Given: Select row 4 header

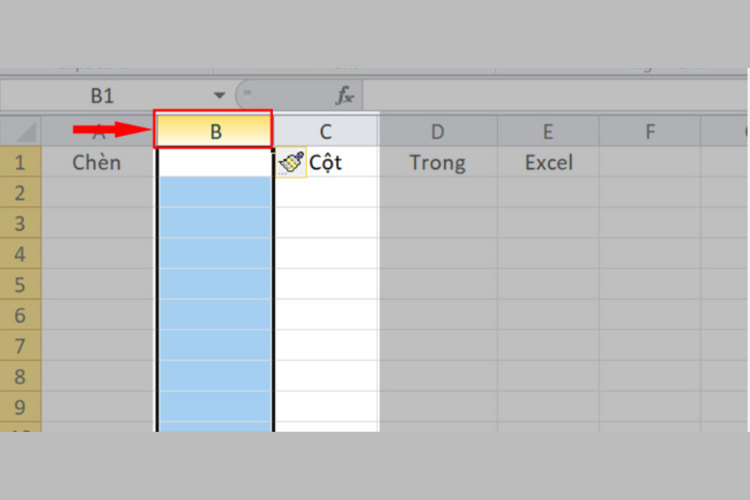Looking at the screenshot, I should pos(20,254).
